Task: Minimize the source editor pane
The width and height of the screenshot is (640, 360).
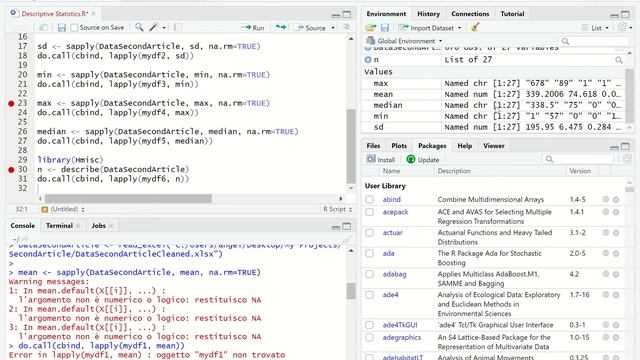Action: click(x=336, y=15)
